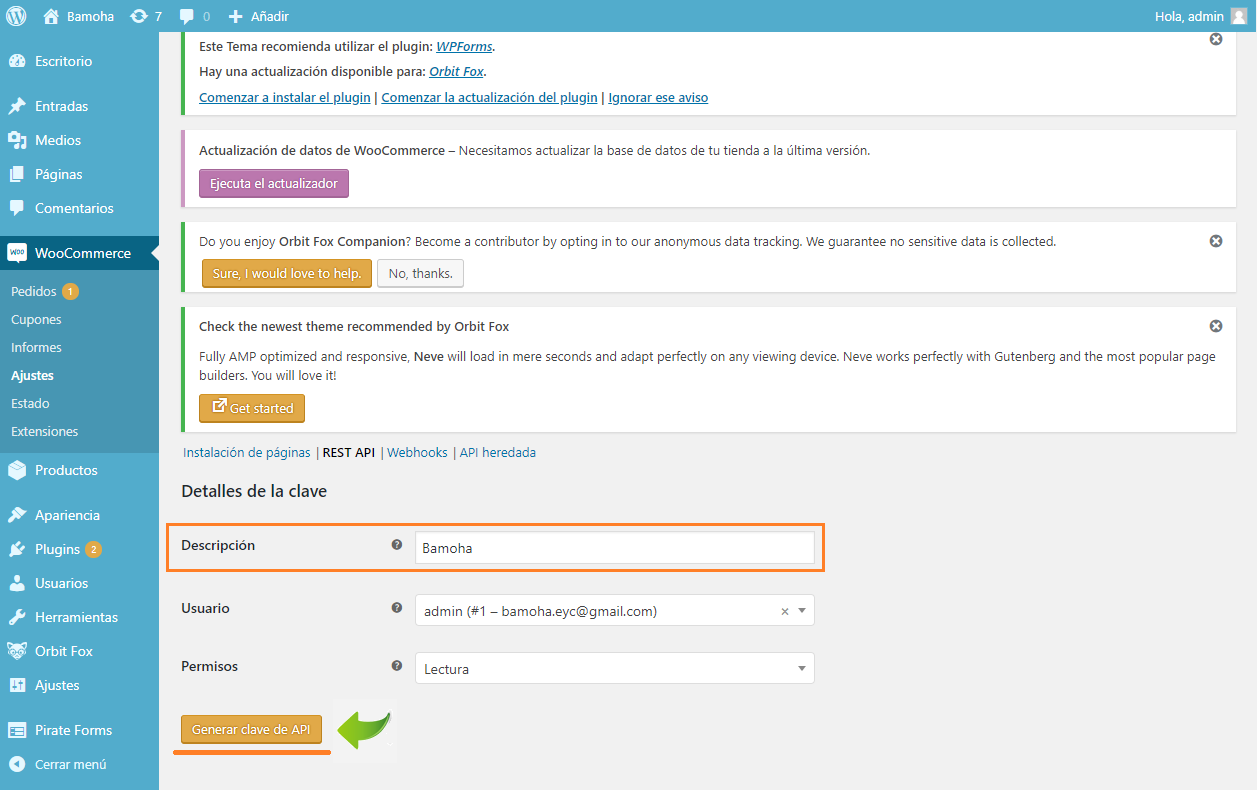Click the No, thanks. button
The width and height of the screenshot is (1257, 790).
[x=420, y=274]
